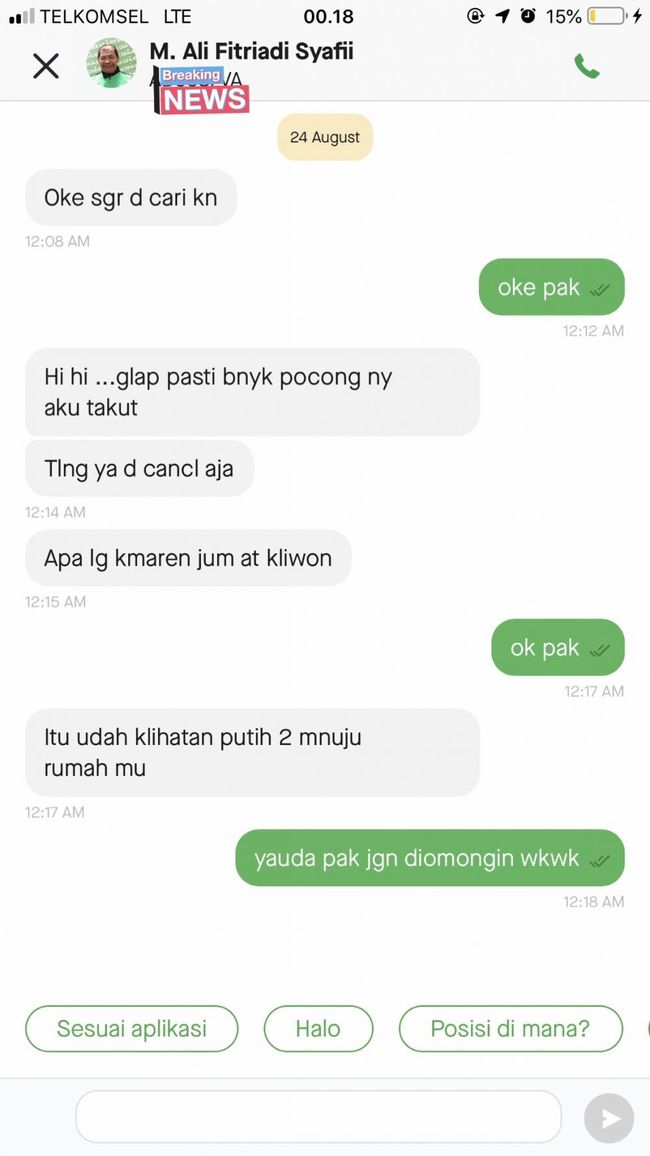Call the driver using the green phone icon
This screenshot has width=650, height=1156.
587,66
